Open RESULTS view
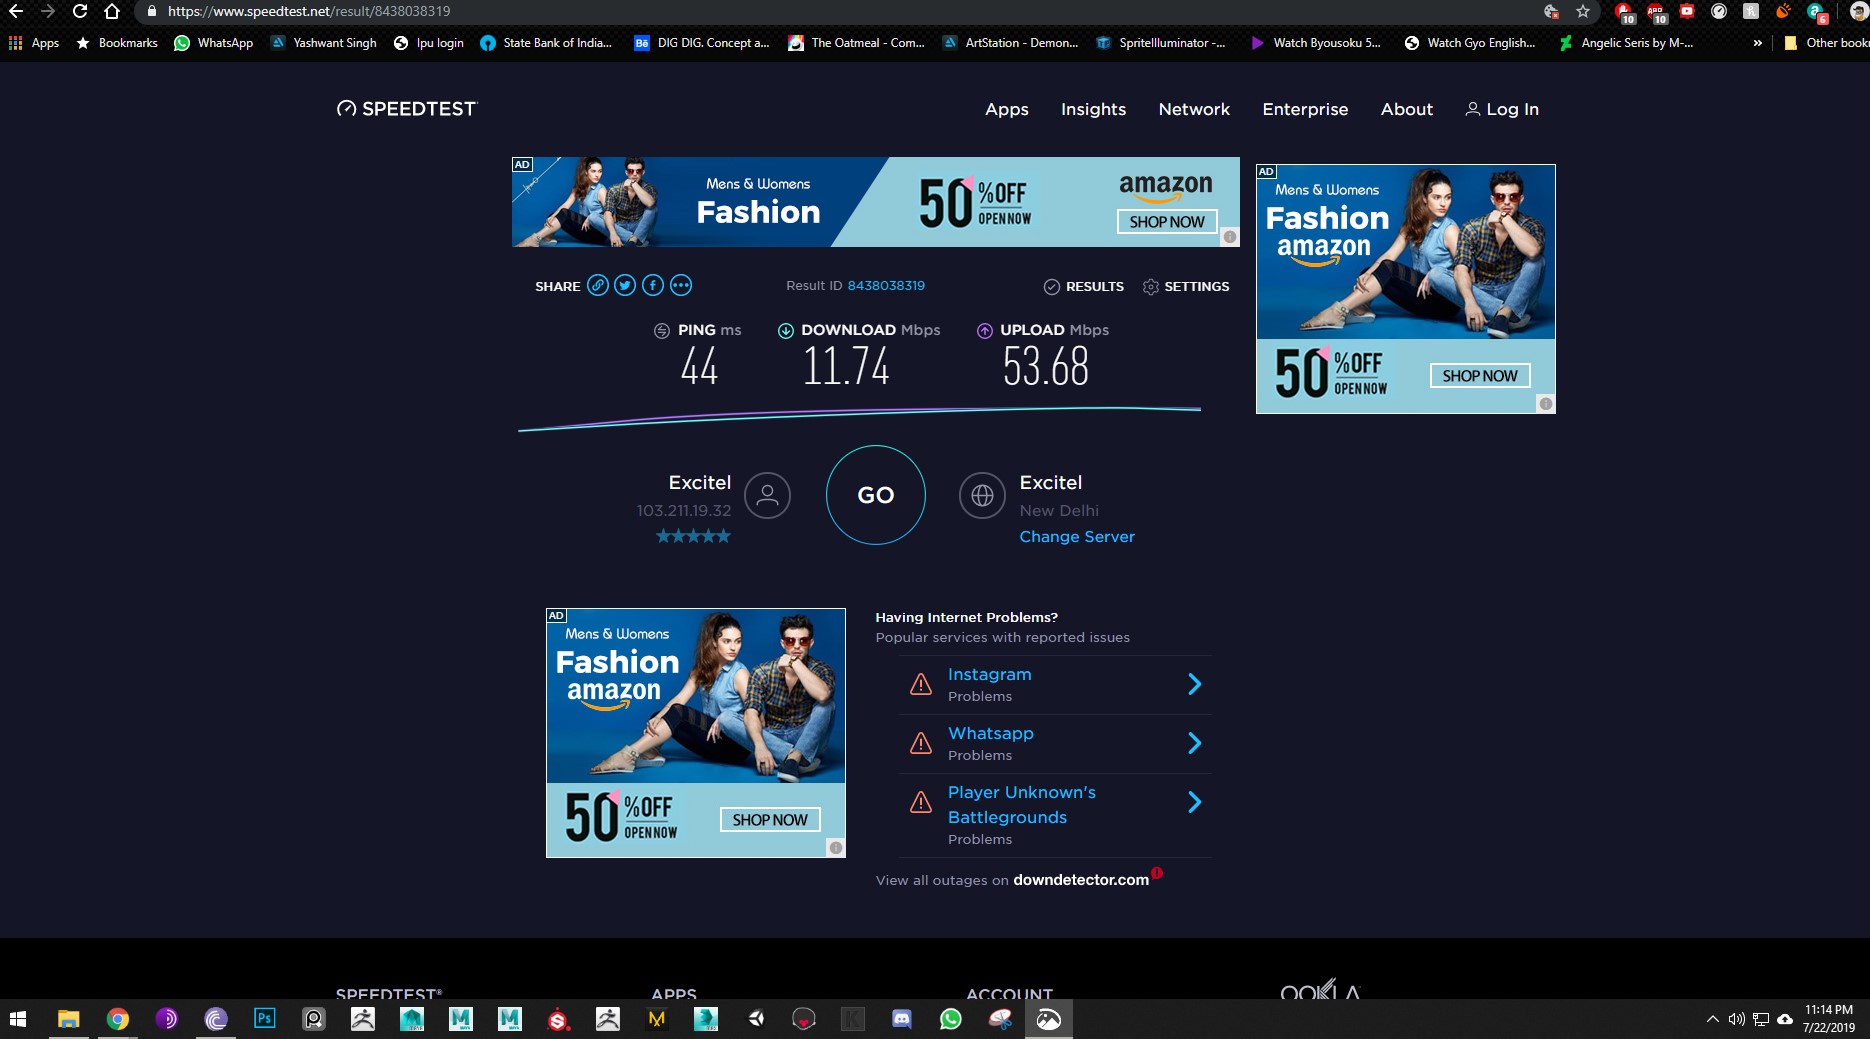The image size is (1870, 1039). point(1084,286)
